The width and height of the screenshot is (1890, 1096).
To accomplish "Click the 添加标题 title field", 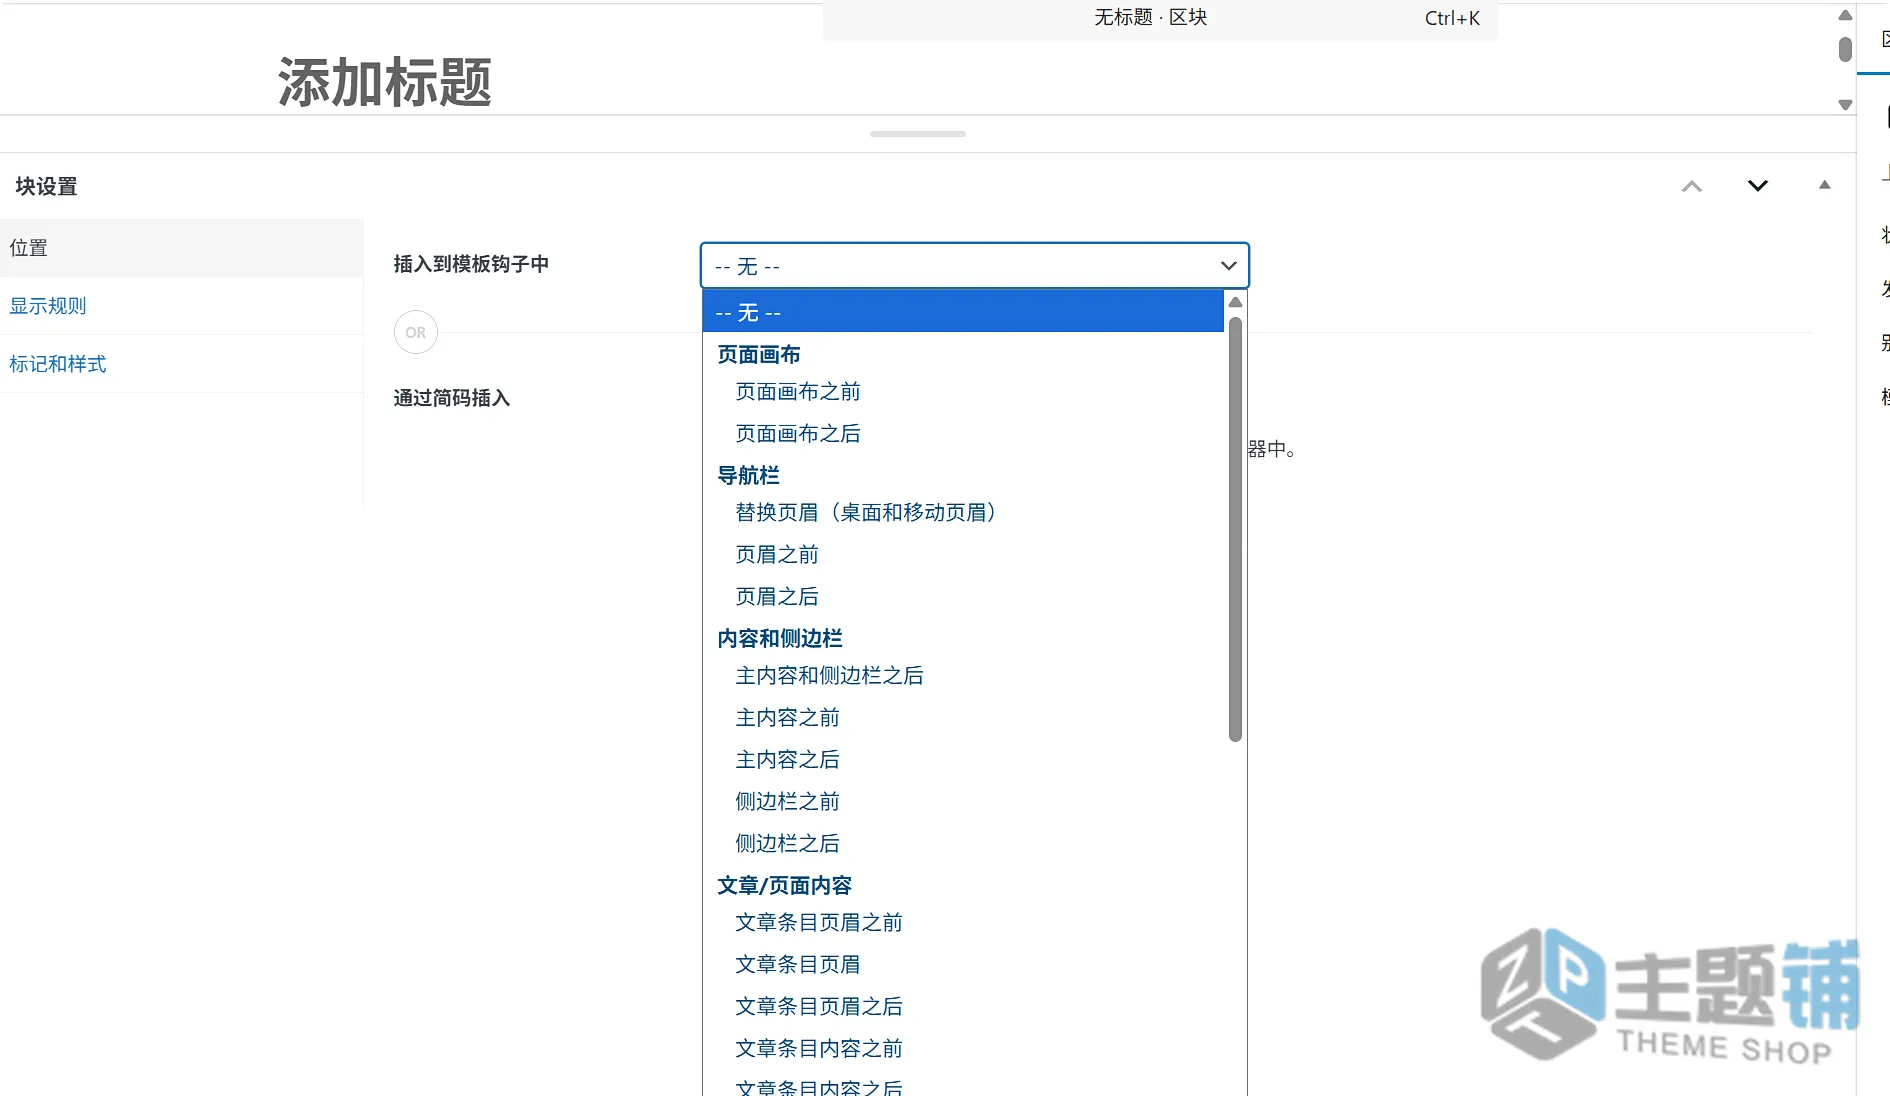I will point(384,82).
